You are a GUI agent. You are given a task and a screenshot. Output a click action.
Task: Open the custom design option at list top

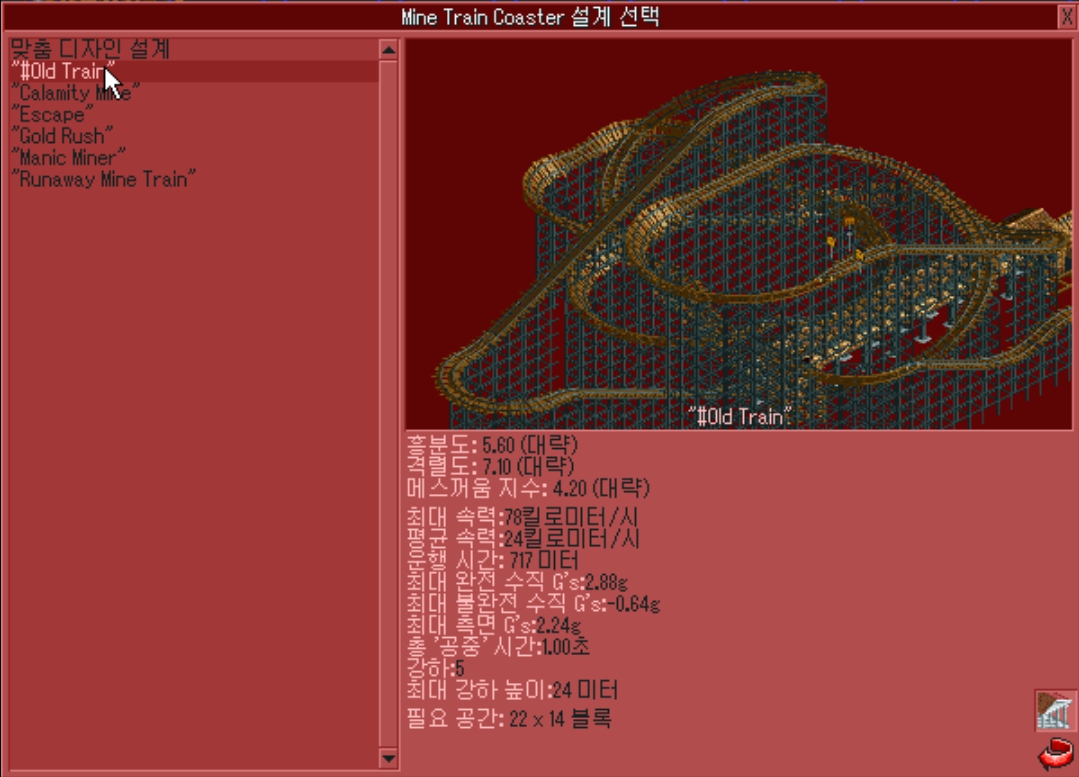coord(194,49)
